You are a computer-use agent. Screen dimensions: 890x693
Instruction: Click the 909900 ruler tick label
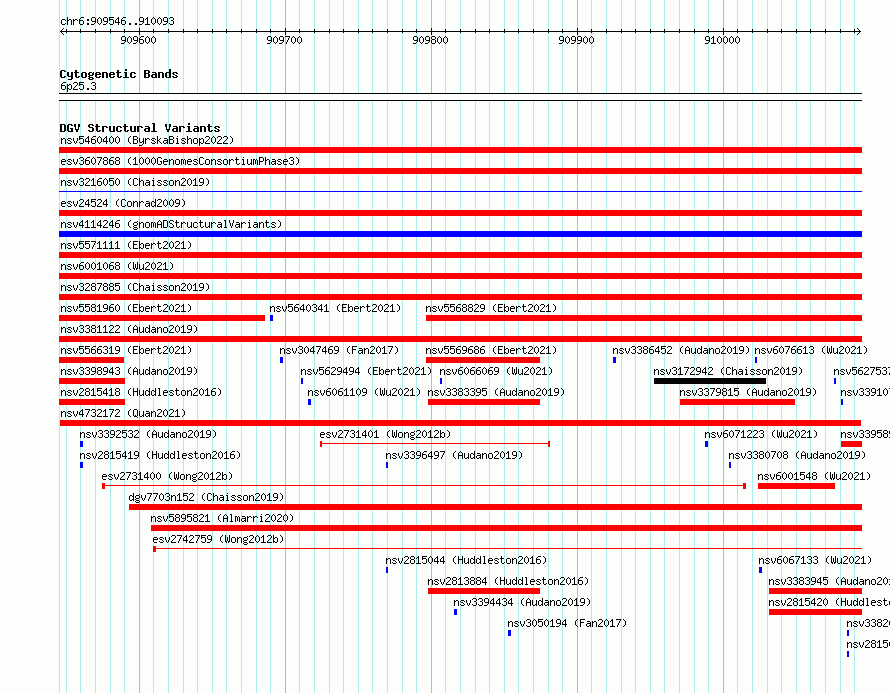click(x=576, y=40)
